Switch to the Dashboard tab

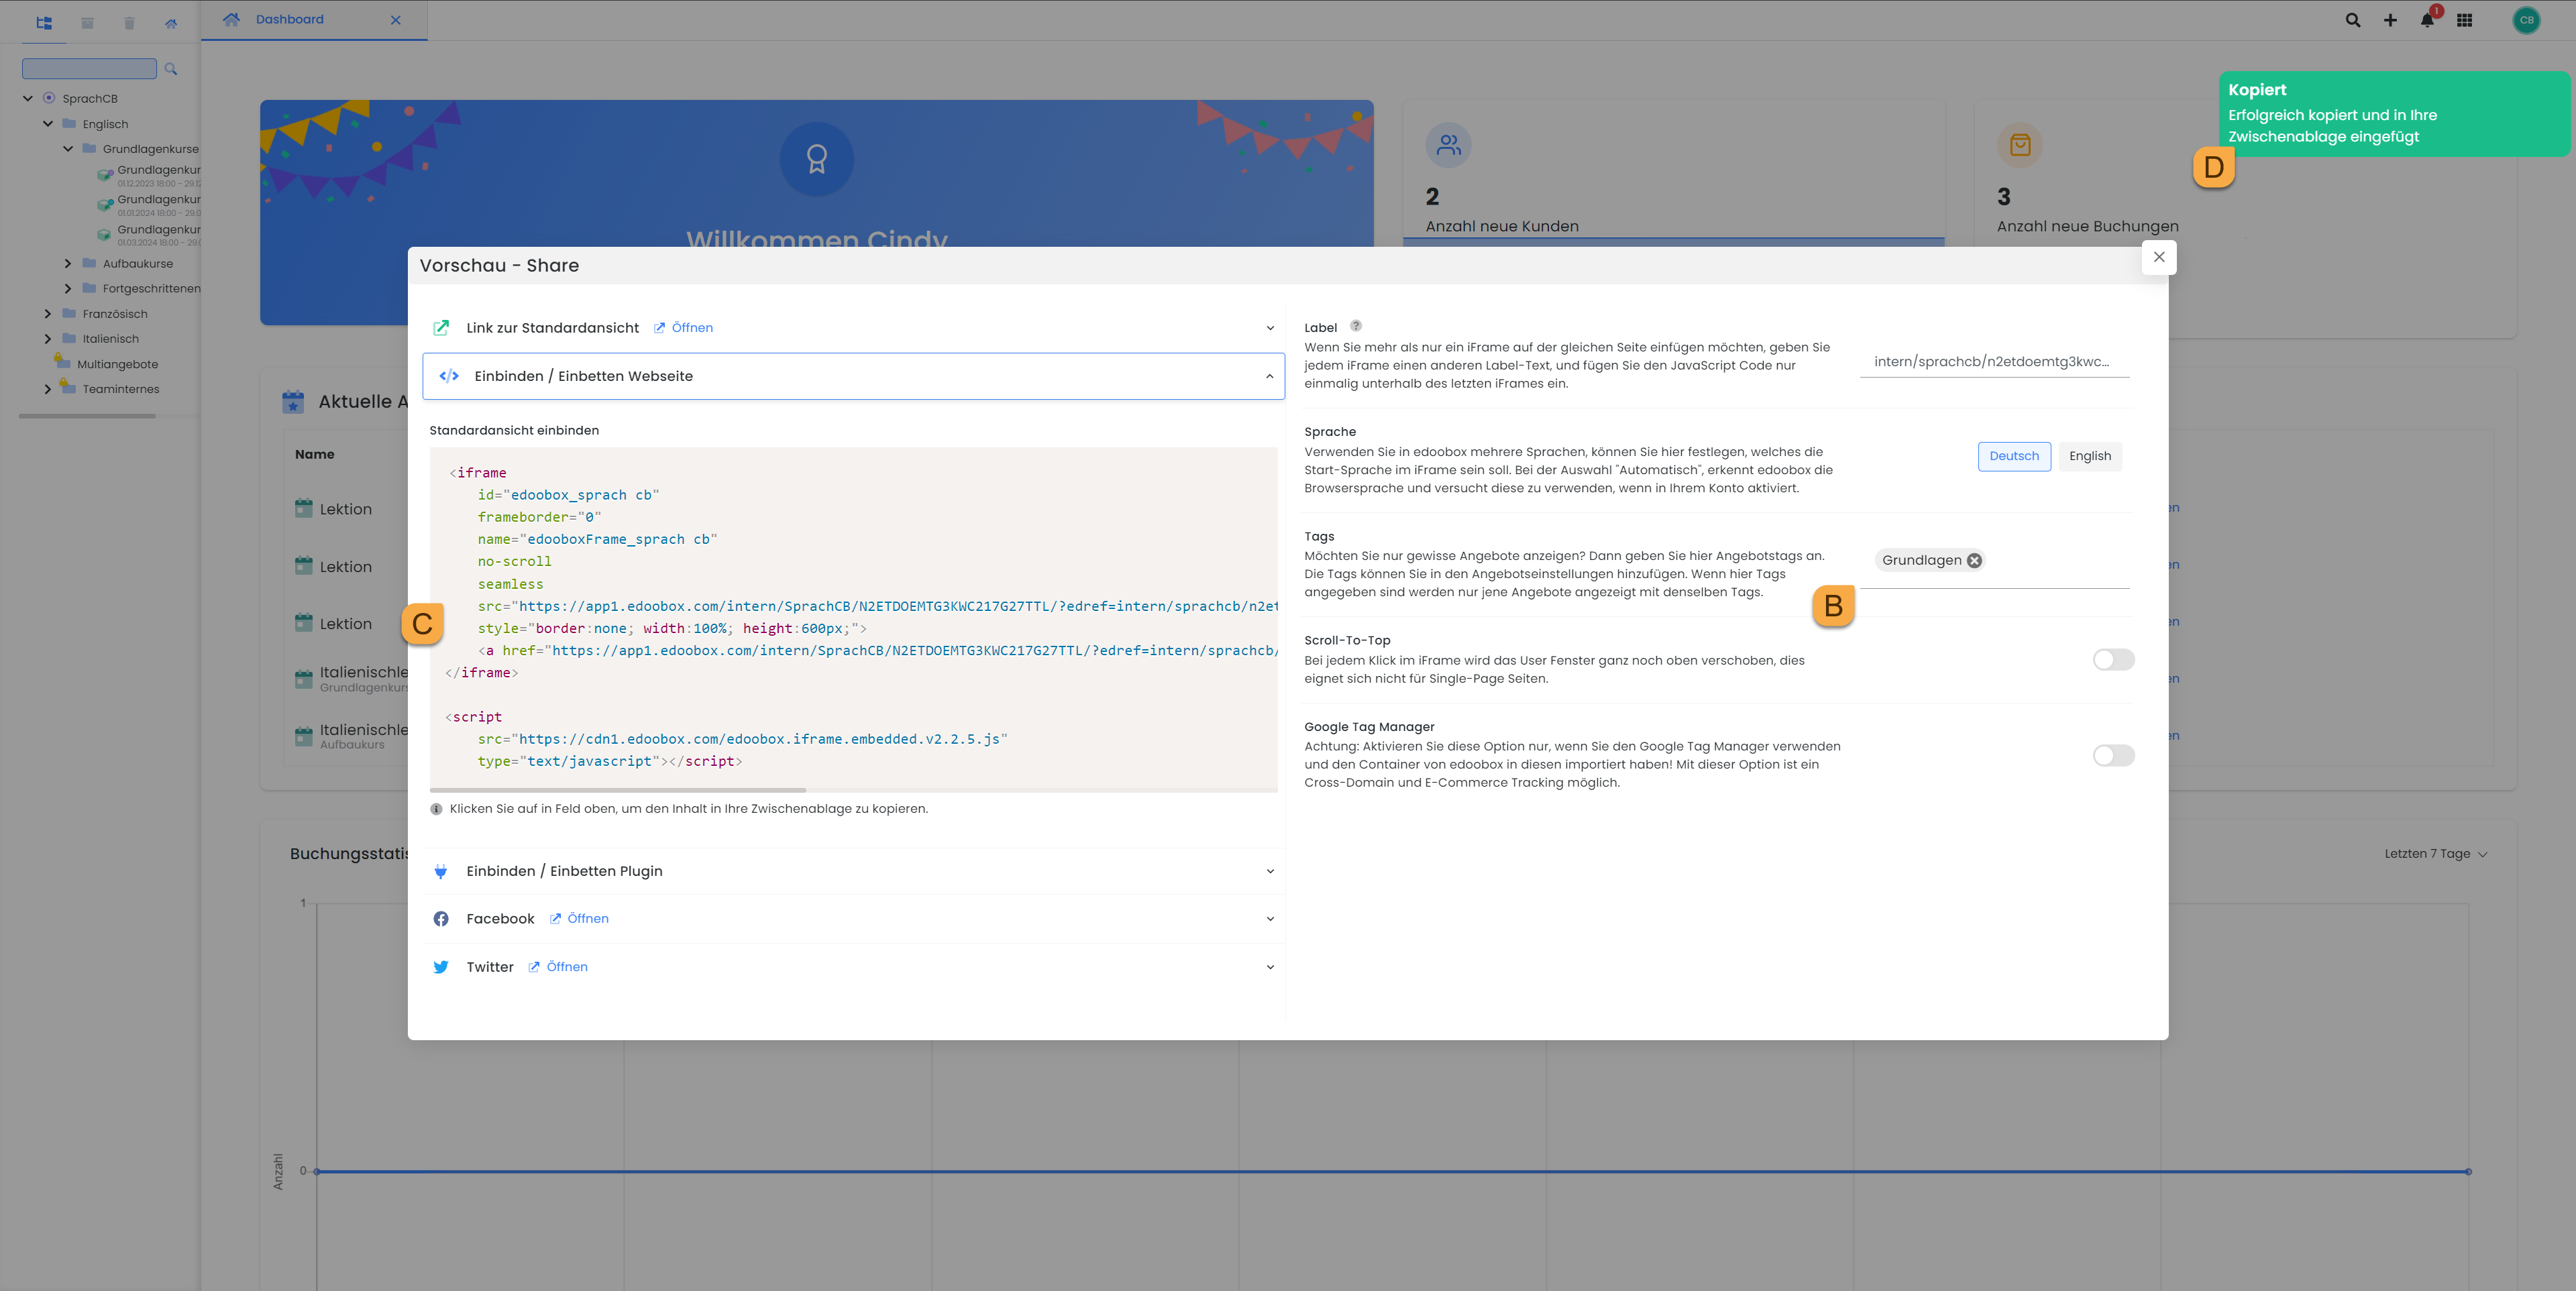click(x=289, y=19)
